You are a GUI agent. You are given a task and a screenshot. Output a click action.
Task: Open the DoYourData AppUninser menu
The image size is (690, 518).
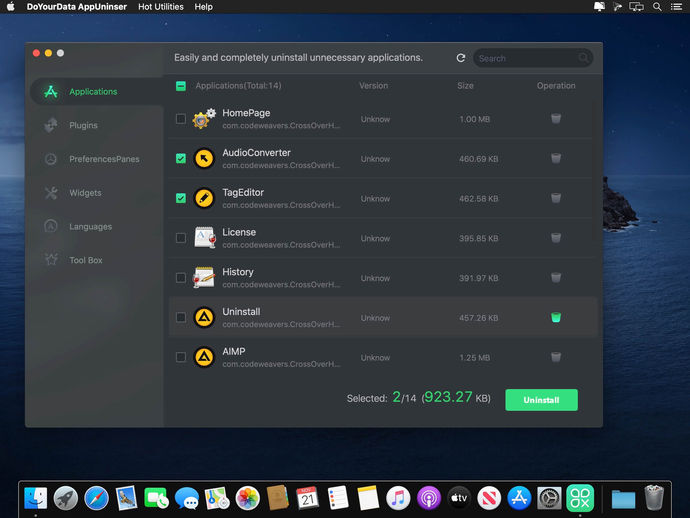click(77, 7)
